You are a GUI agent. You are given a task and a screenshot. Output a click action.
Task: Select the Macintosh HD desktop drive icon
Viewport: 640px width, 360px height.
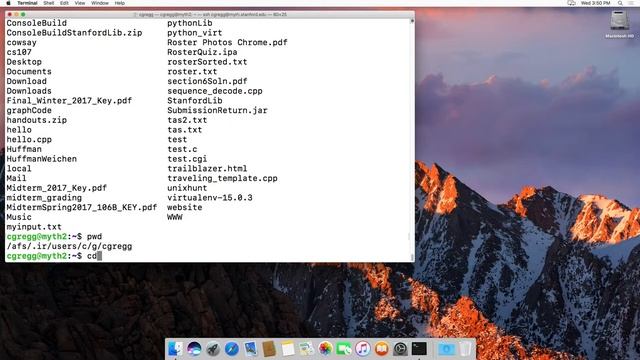620,20
